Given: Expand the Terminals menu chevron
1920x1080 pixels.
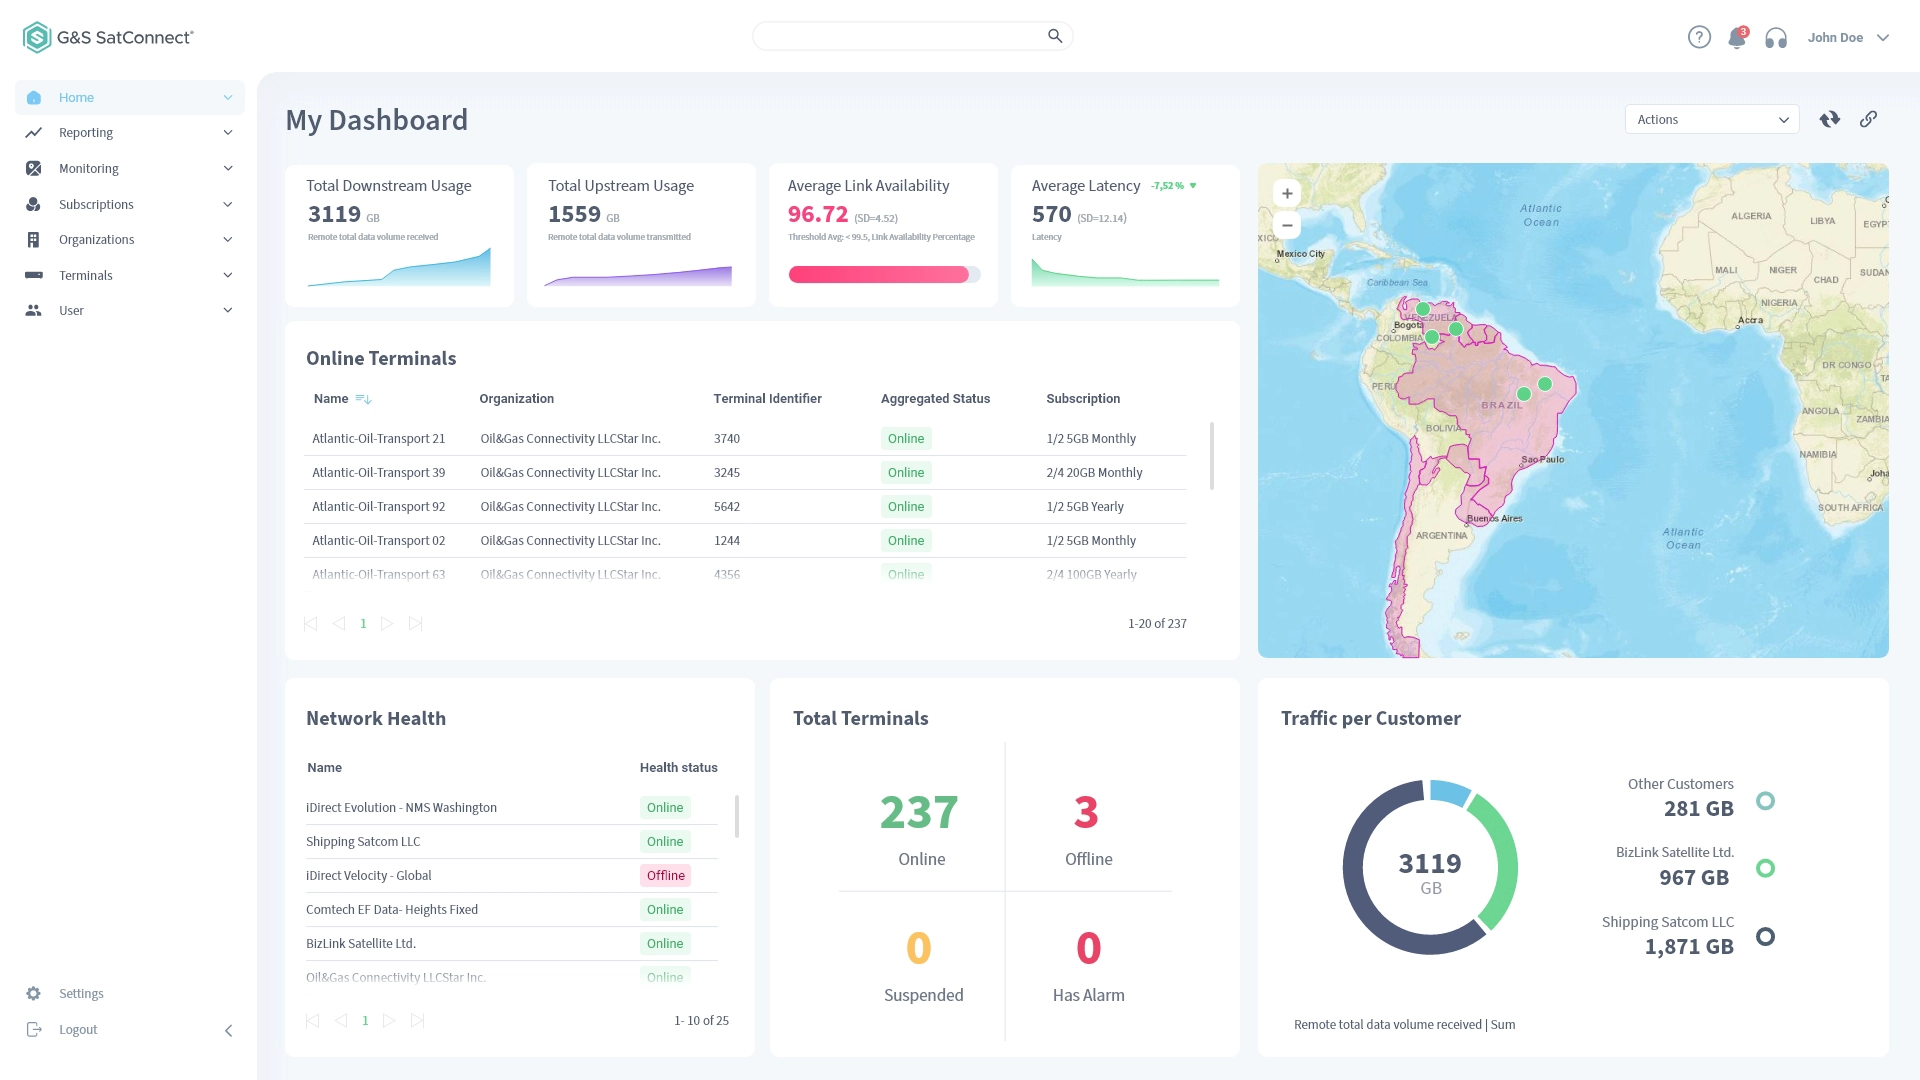Looking at the screenshot, I should click(228, 275).
